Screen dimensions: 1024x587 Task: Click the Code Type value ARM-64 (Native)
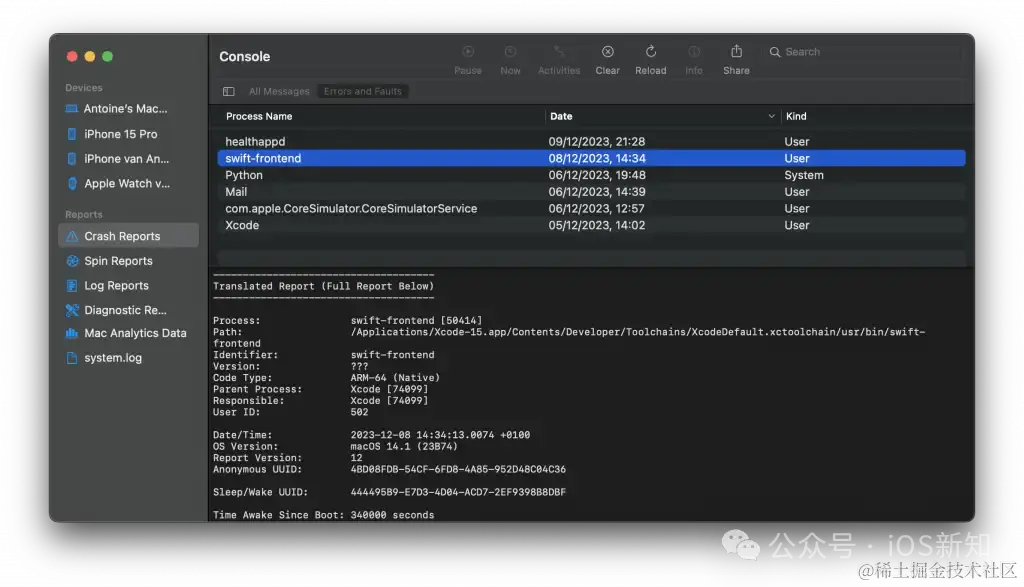(x=395, y=378)
